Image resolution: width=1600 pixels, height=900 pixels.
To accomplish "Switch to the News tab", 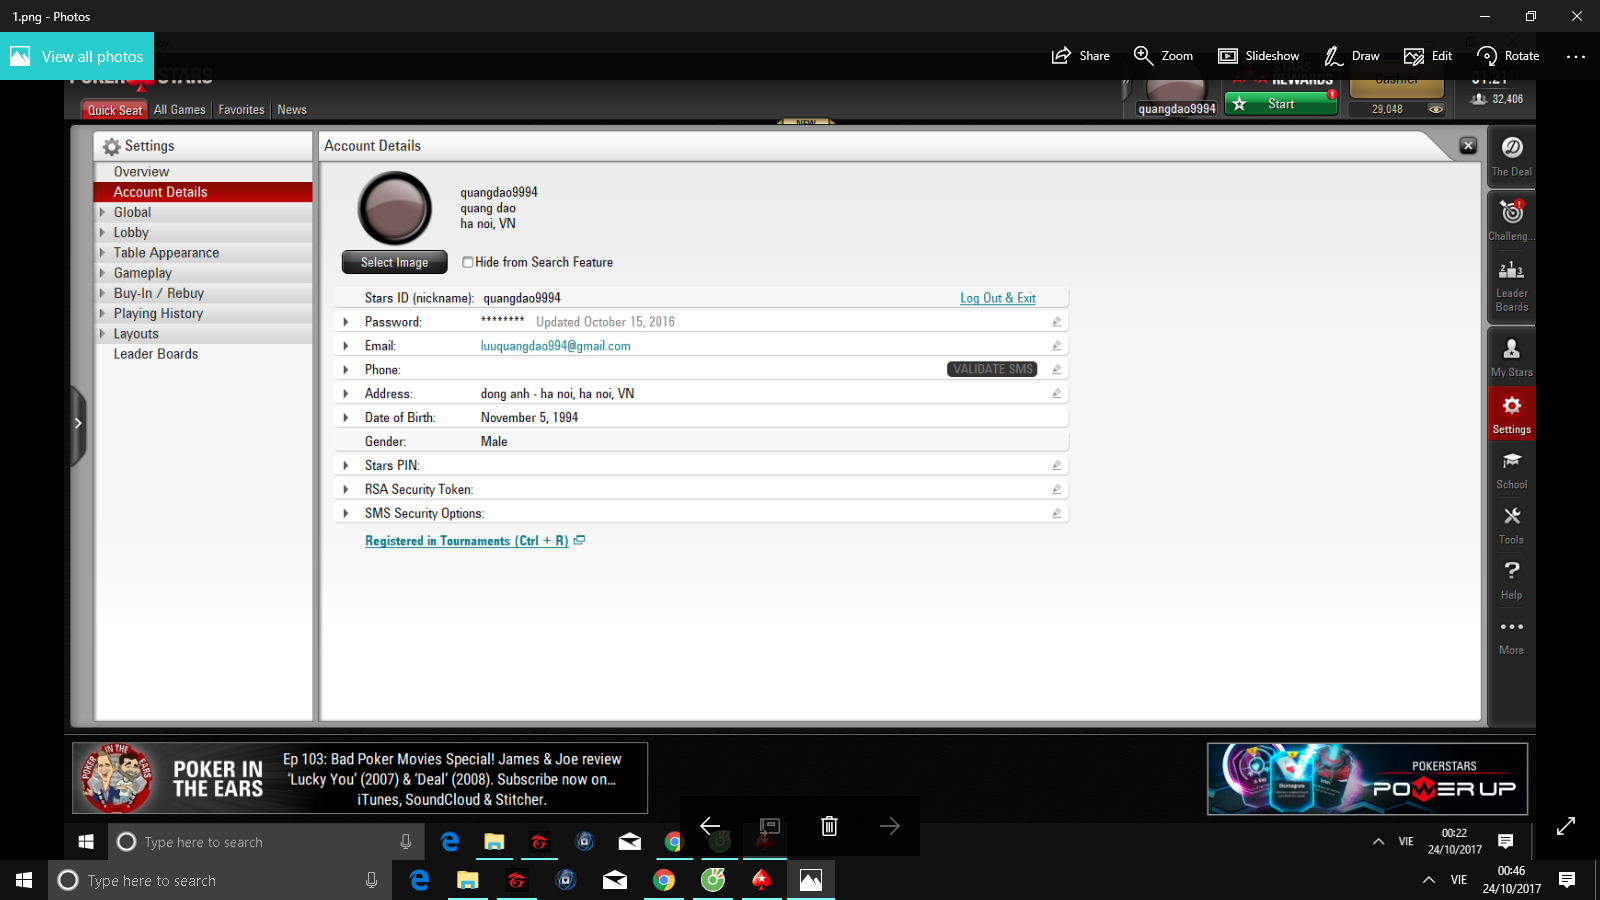I will click(292, 110).
